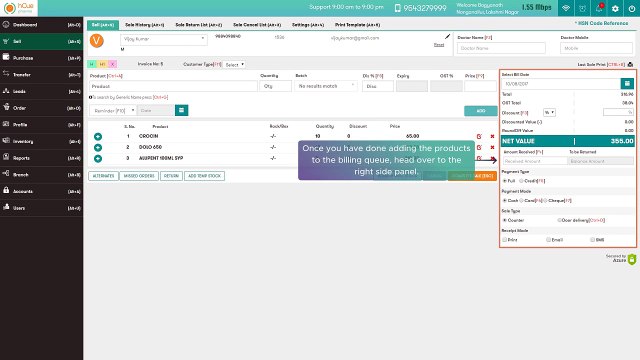Go to Leads section icon
Screen dimensions: 640x360
pos(6,91)
